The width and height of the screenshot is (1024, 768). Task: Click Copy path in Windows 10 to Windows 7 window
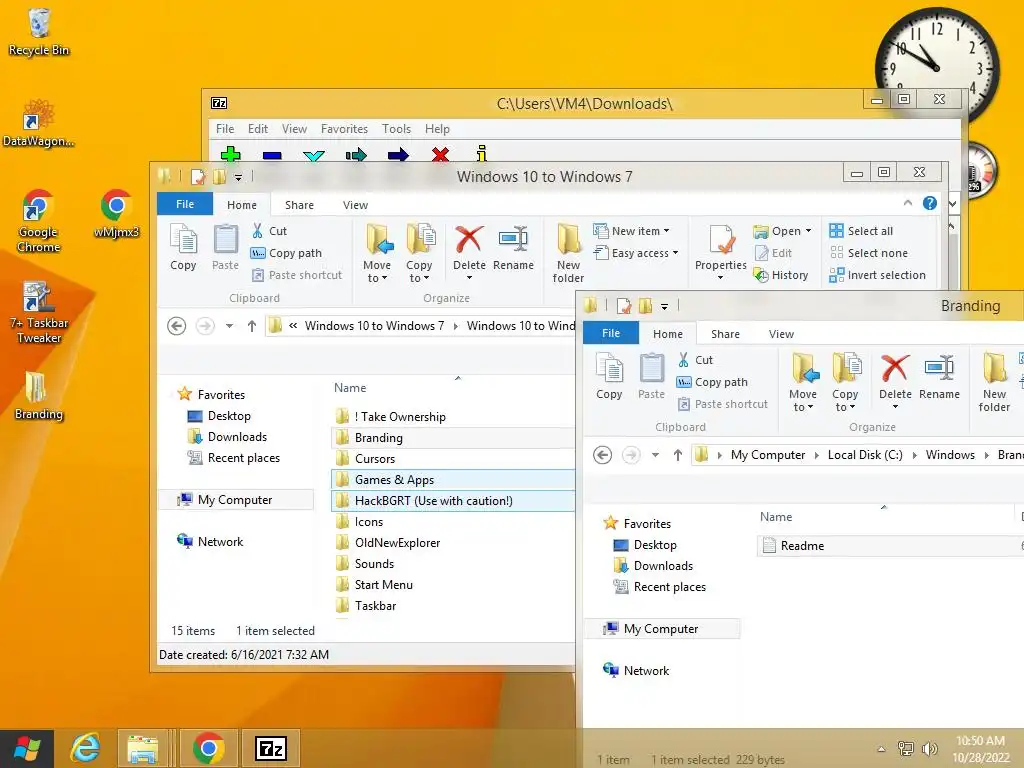(x=287, y=253)
